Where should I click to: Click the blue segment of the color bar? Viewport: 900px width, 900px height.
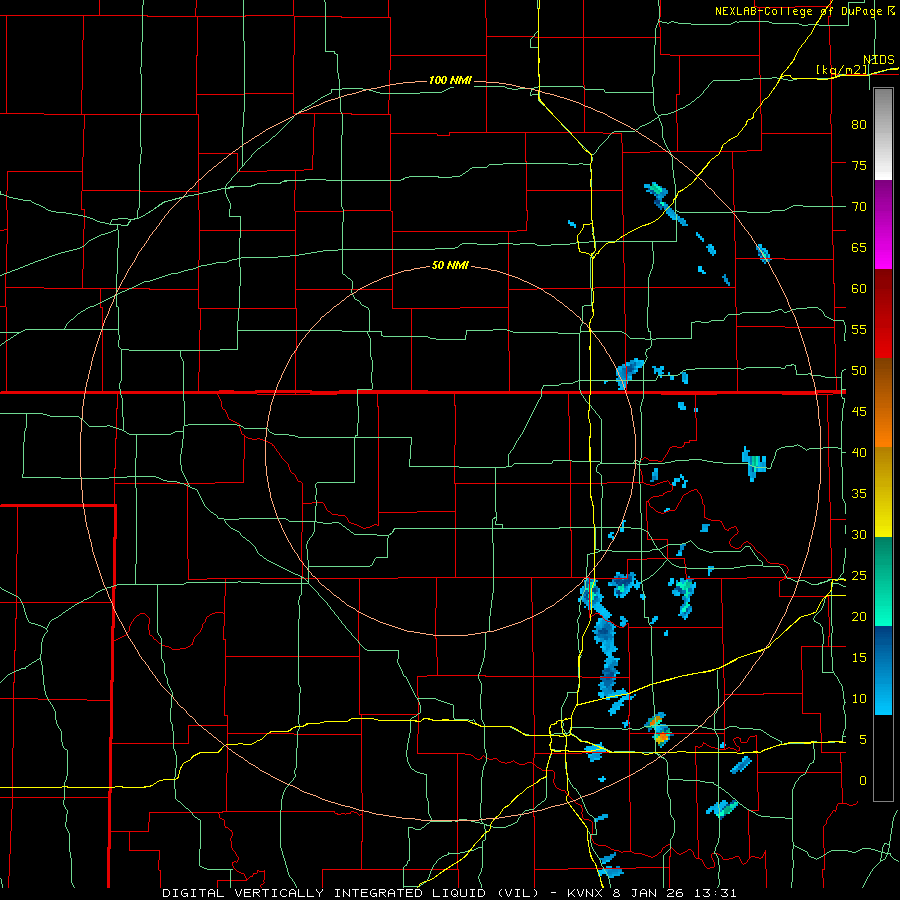[x=883, y=670]
